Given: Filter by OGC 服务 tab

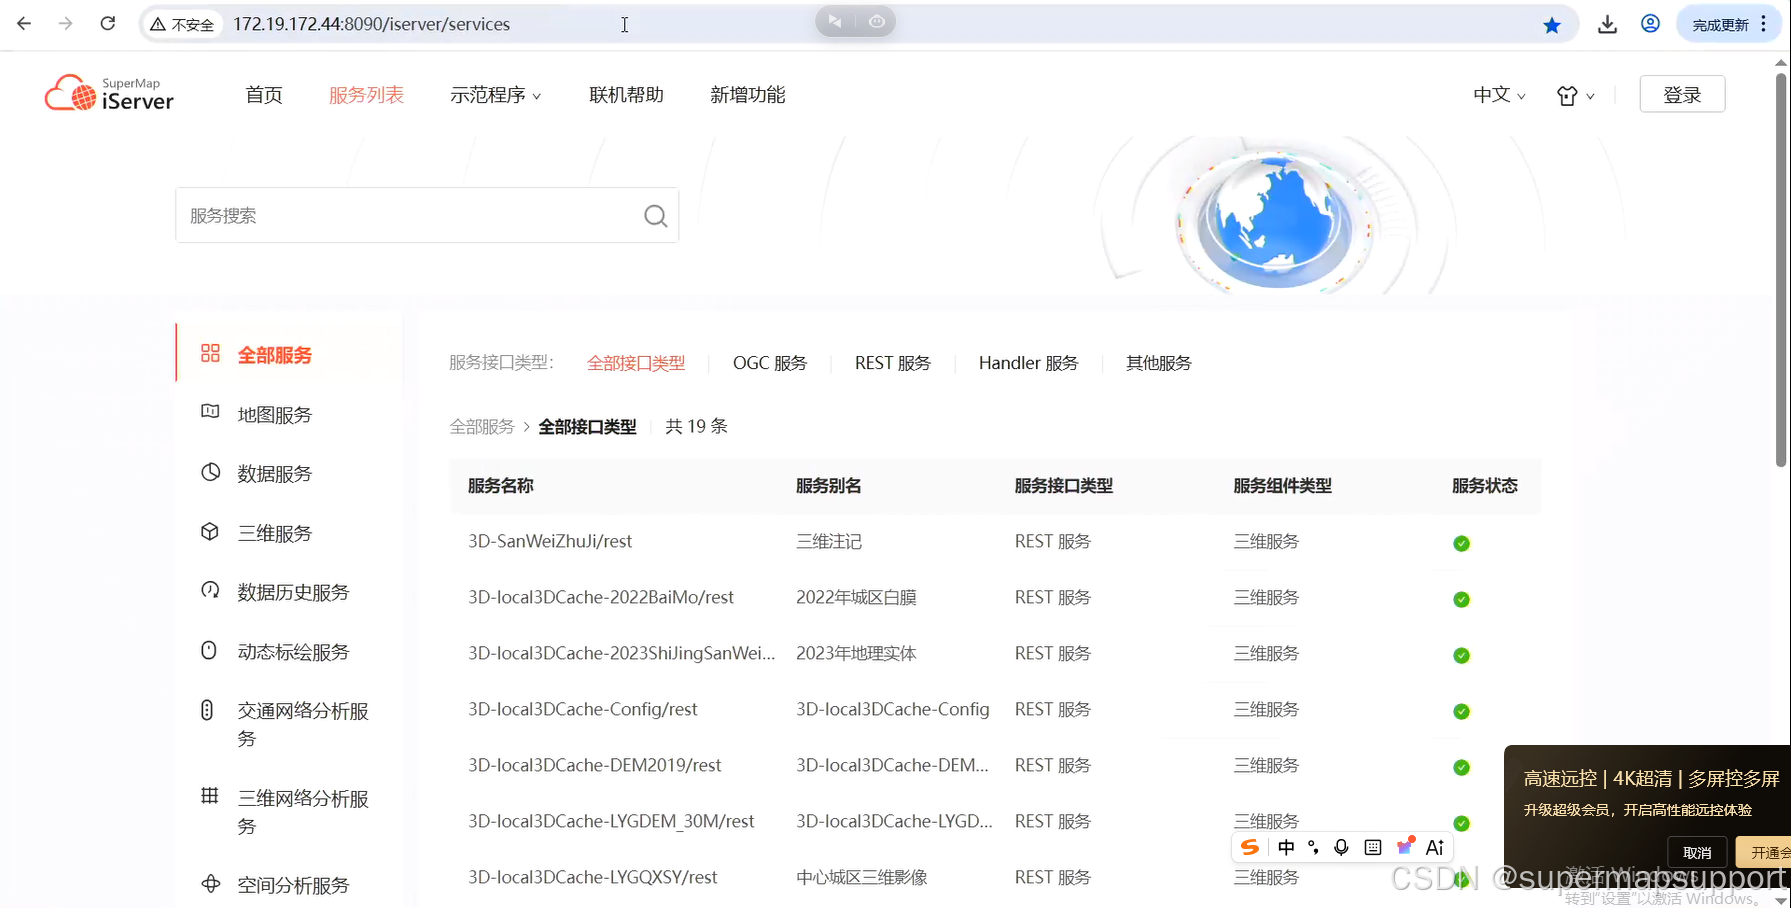Looking at the screenshot, I should pyautogui.click(x=770, y=363).
